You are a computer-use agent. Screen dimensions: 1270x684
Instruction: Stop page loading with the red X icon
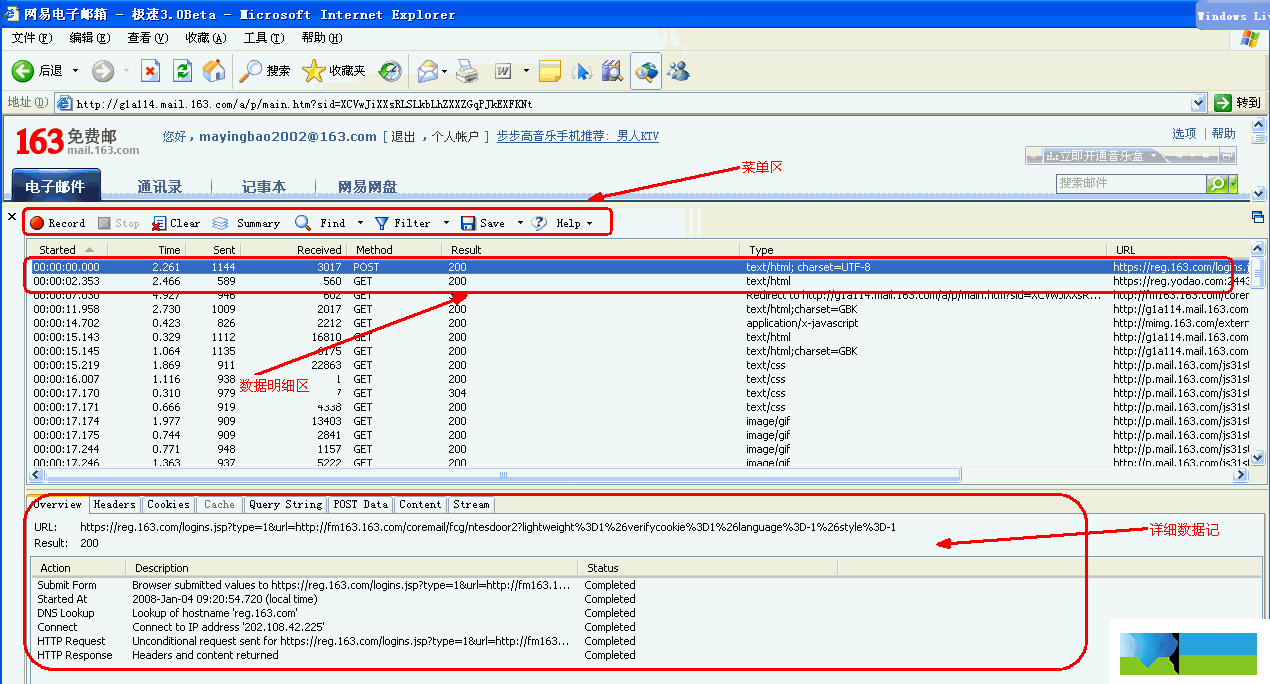pos(150,71)
